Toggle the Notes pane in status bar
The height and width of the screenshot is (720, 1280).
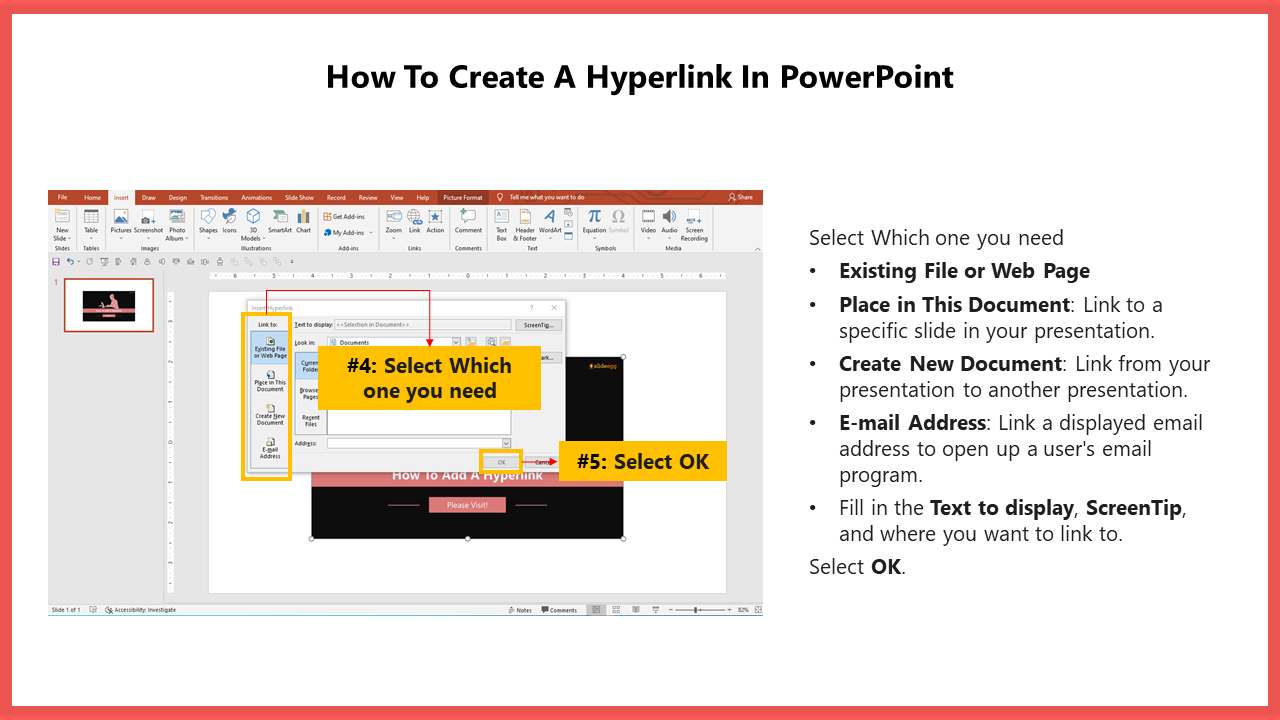521,610
